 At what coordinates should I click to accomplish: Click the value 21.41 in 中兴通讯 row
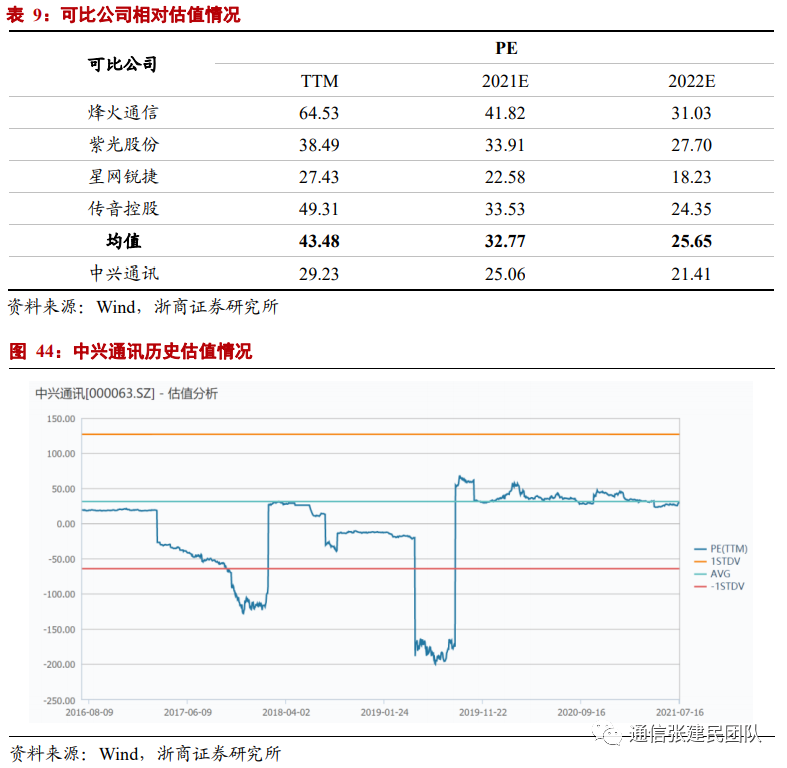(x=691, y=274)
